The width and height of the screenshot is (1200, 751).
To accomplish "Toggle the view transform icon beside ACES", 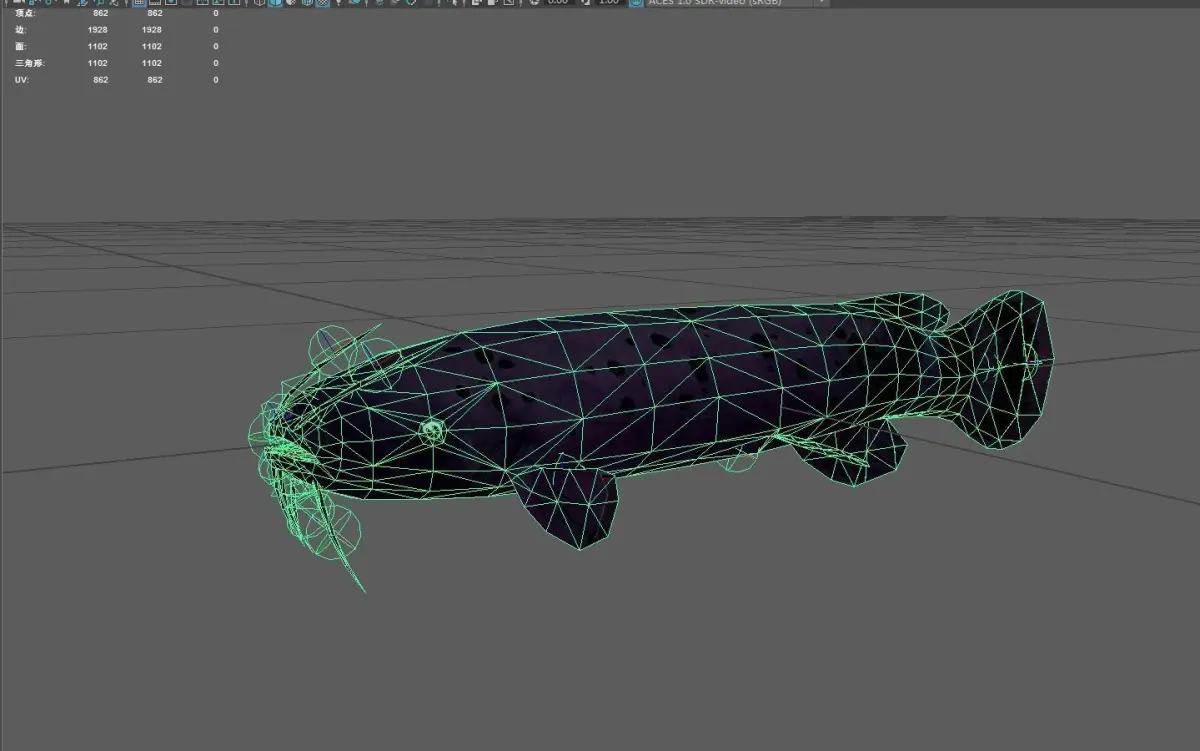I will (636, 3).
